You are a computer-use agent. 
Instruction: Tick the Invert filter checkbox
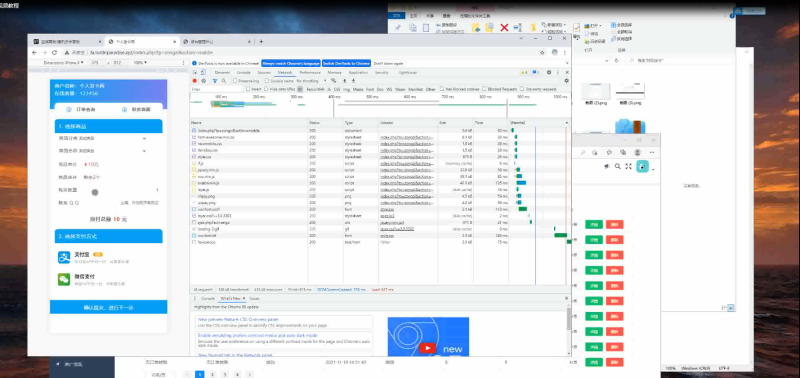(x=247, y=89)
